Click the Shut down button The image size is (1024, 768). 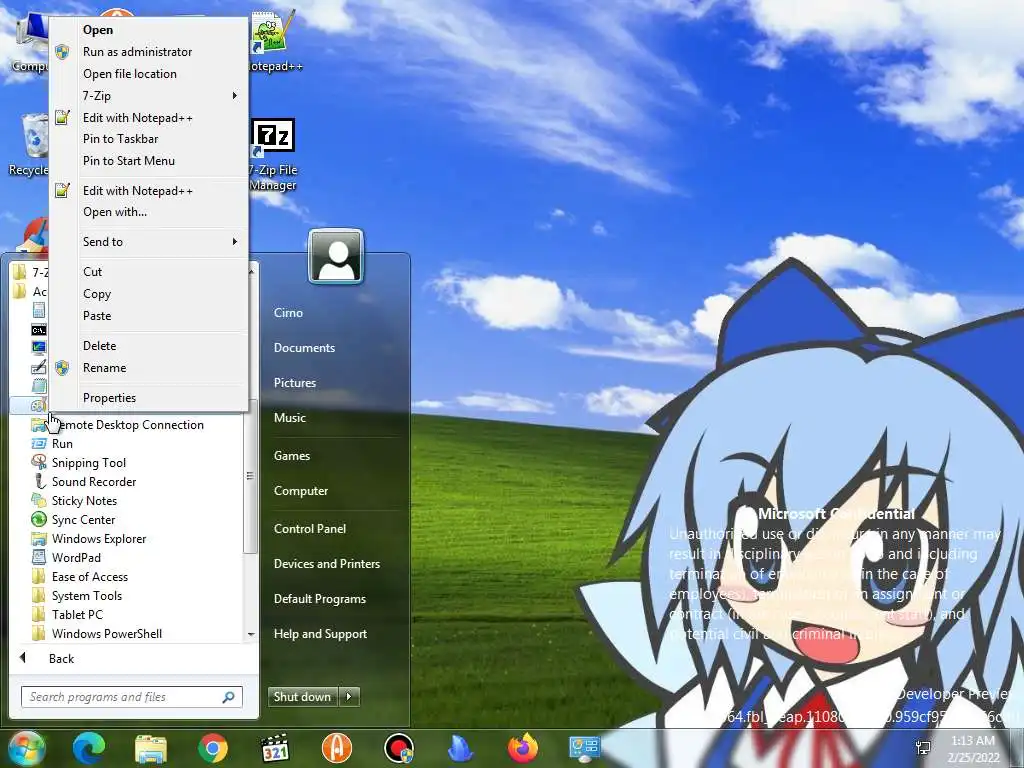point(303,697)
